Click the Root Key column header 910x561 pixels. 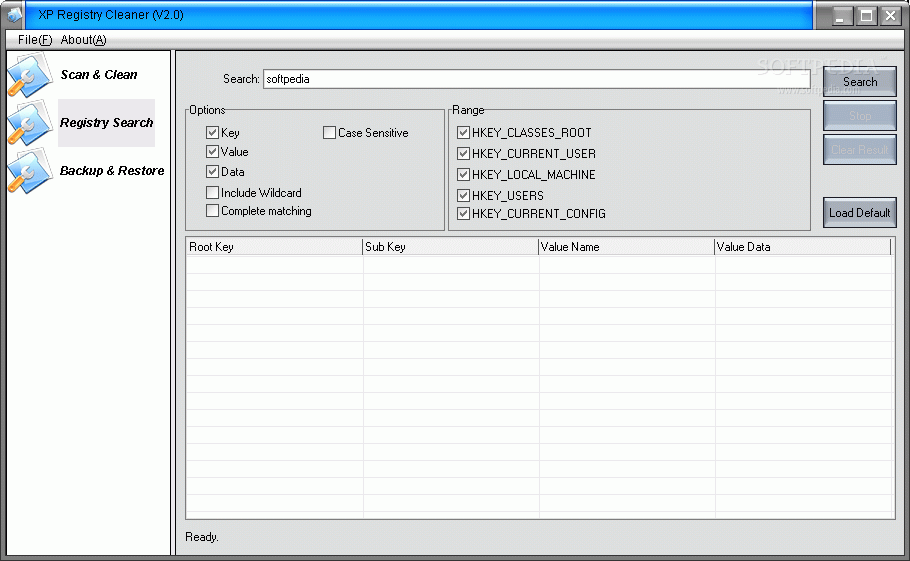point(274,247)
